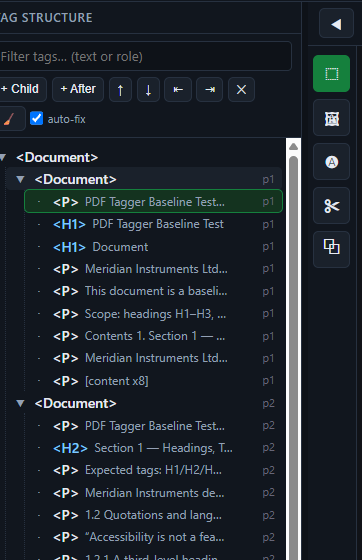Viewport: 362px width, 560px height.
Task: Click the root <Document> label
Action: tap(57, 158)
